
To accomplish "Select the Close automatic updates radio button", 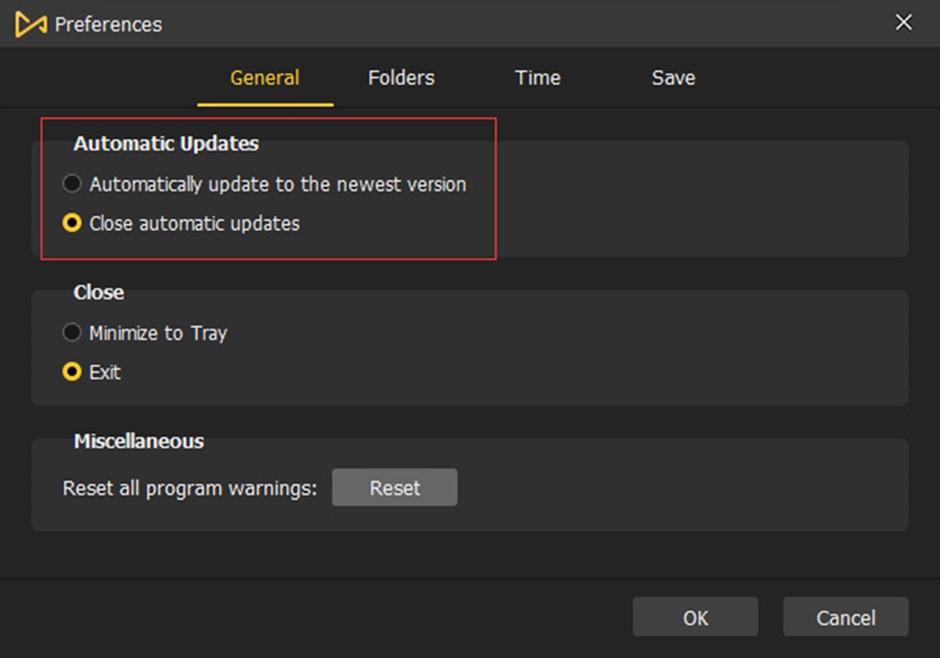I will (72, 223).
